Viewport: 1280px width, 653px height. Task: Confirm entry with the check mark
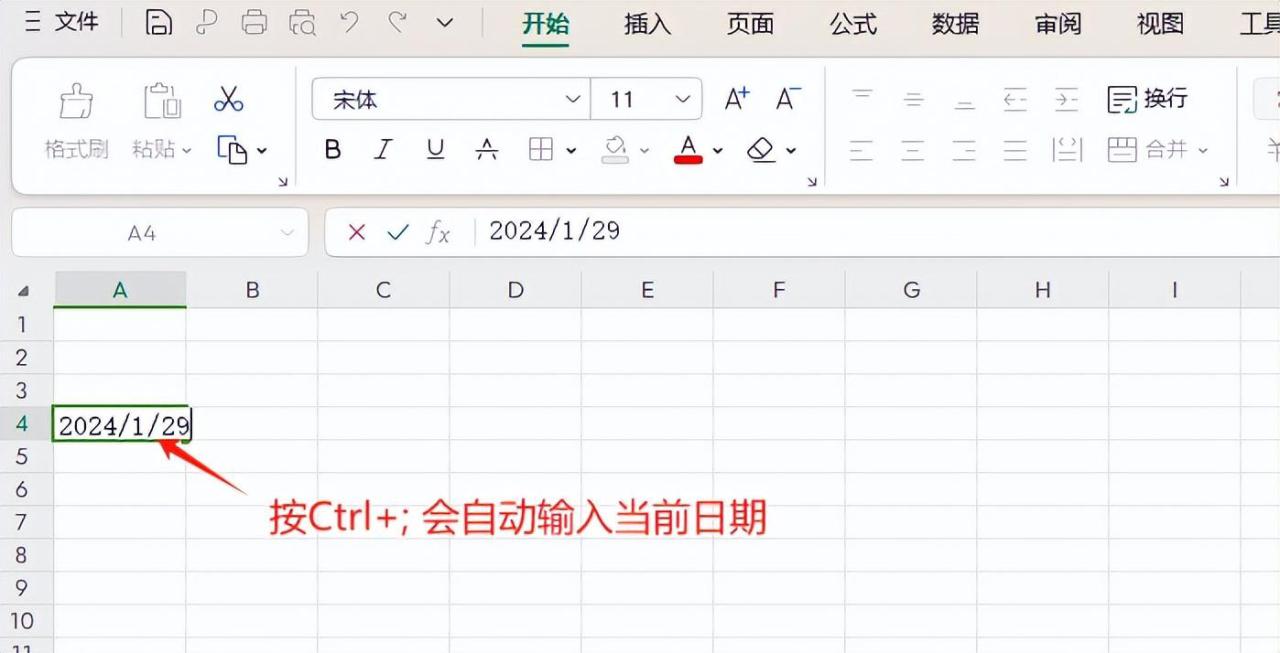(x=398, y=233)
